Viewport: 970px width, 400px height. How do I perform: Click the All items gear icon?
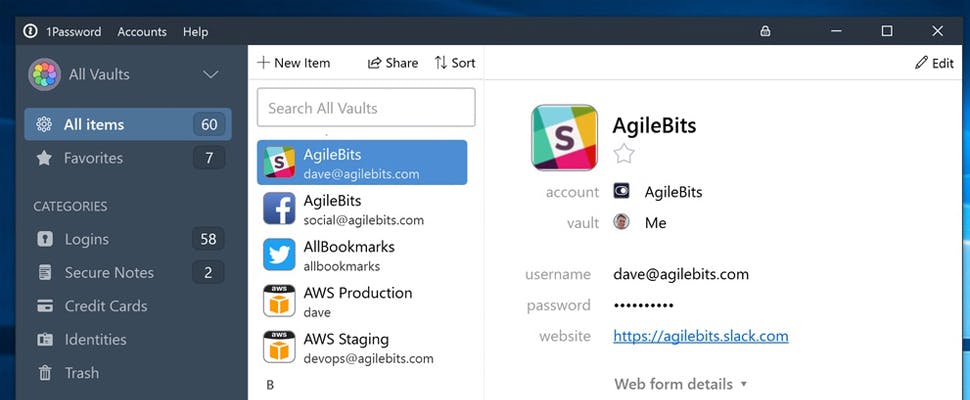tap(44, 124)
